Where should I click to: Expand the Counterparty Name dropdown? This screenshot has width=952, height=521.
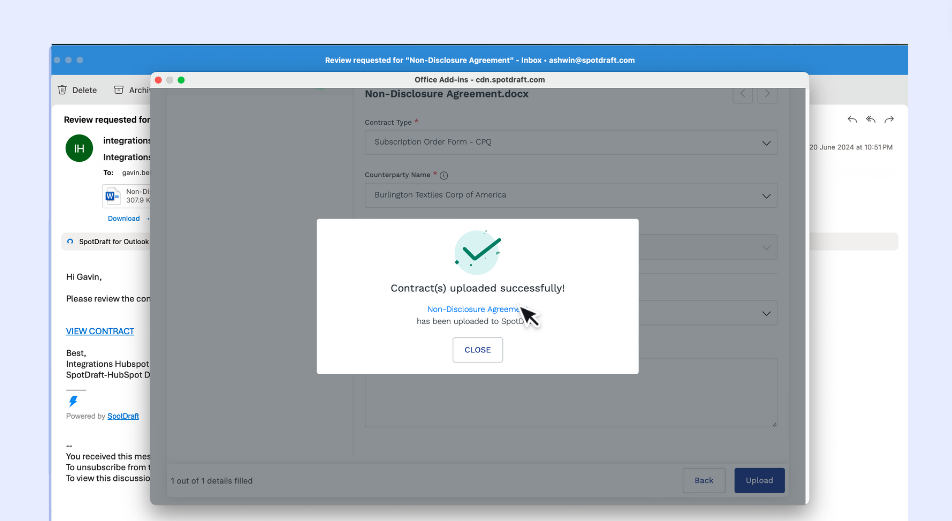coord(571,195)
